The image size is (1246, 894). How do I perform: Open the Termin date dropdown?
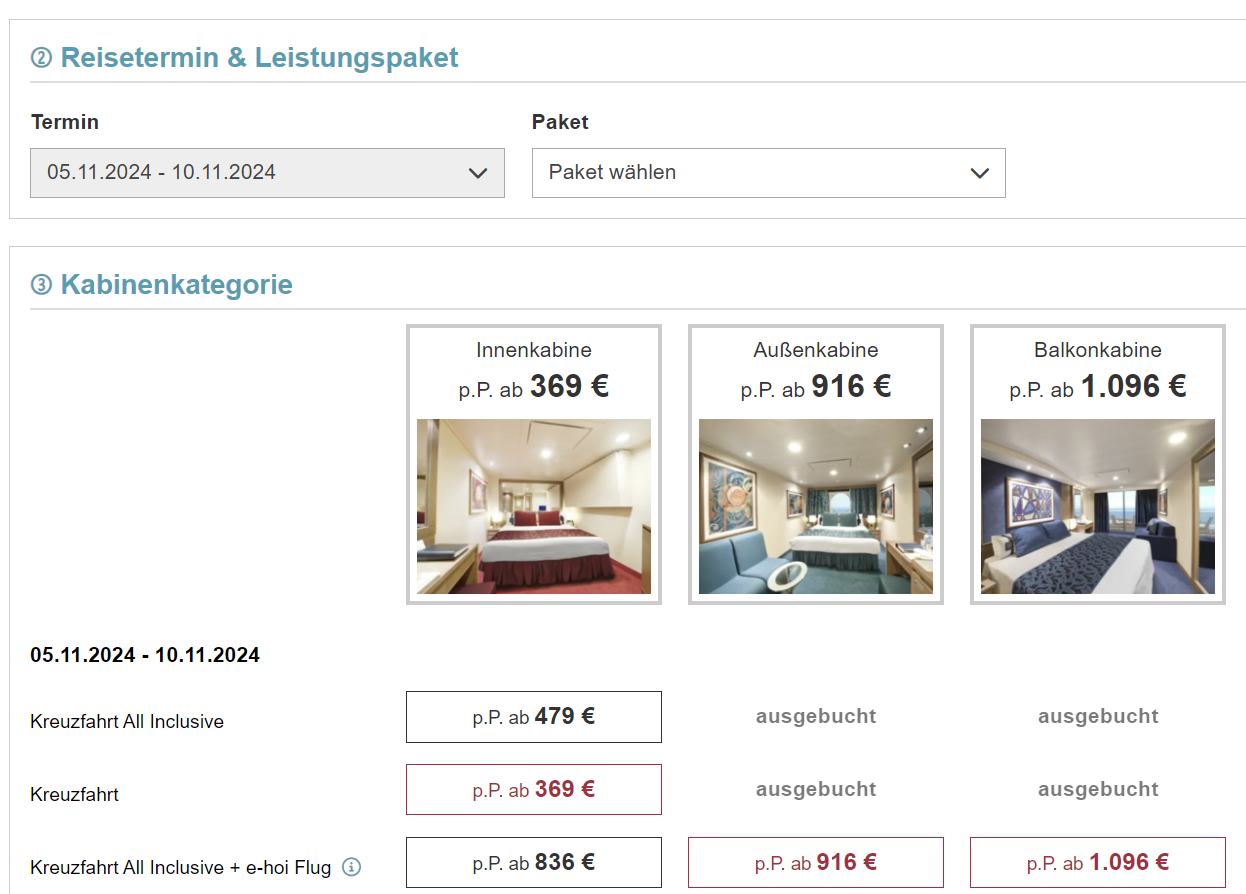(x=267, y=173)
